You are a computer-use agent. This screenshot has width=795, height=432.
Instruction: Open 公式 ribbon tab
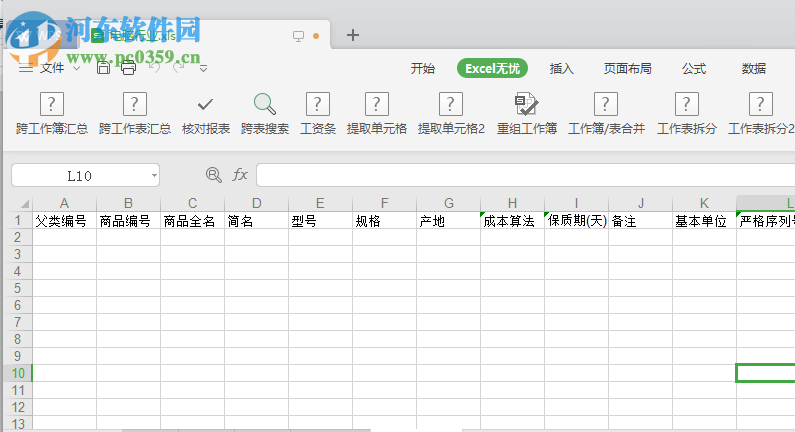694,68
